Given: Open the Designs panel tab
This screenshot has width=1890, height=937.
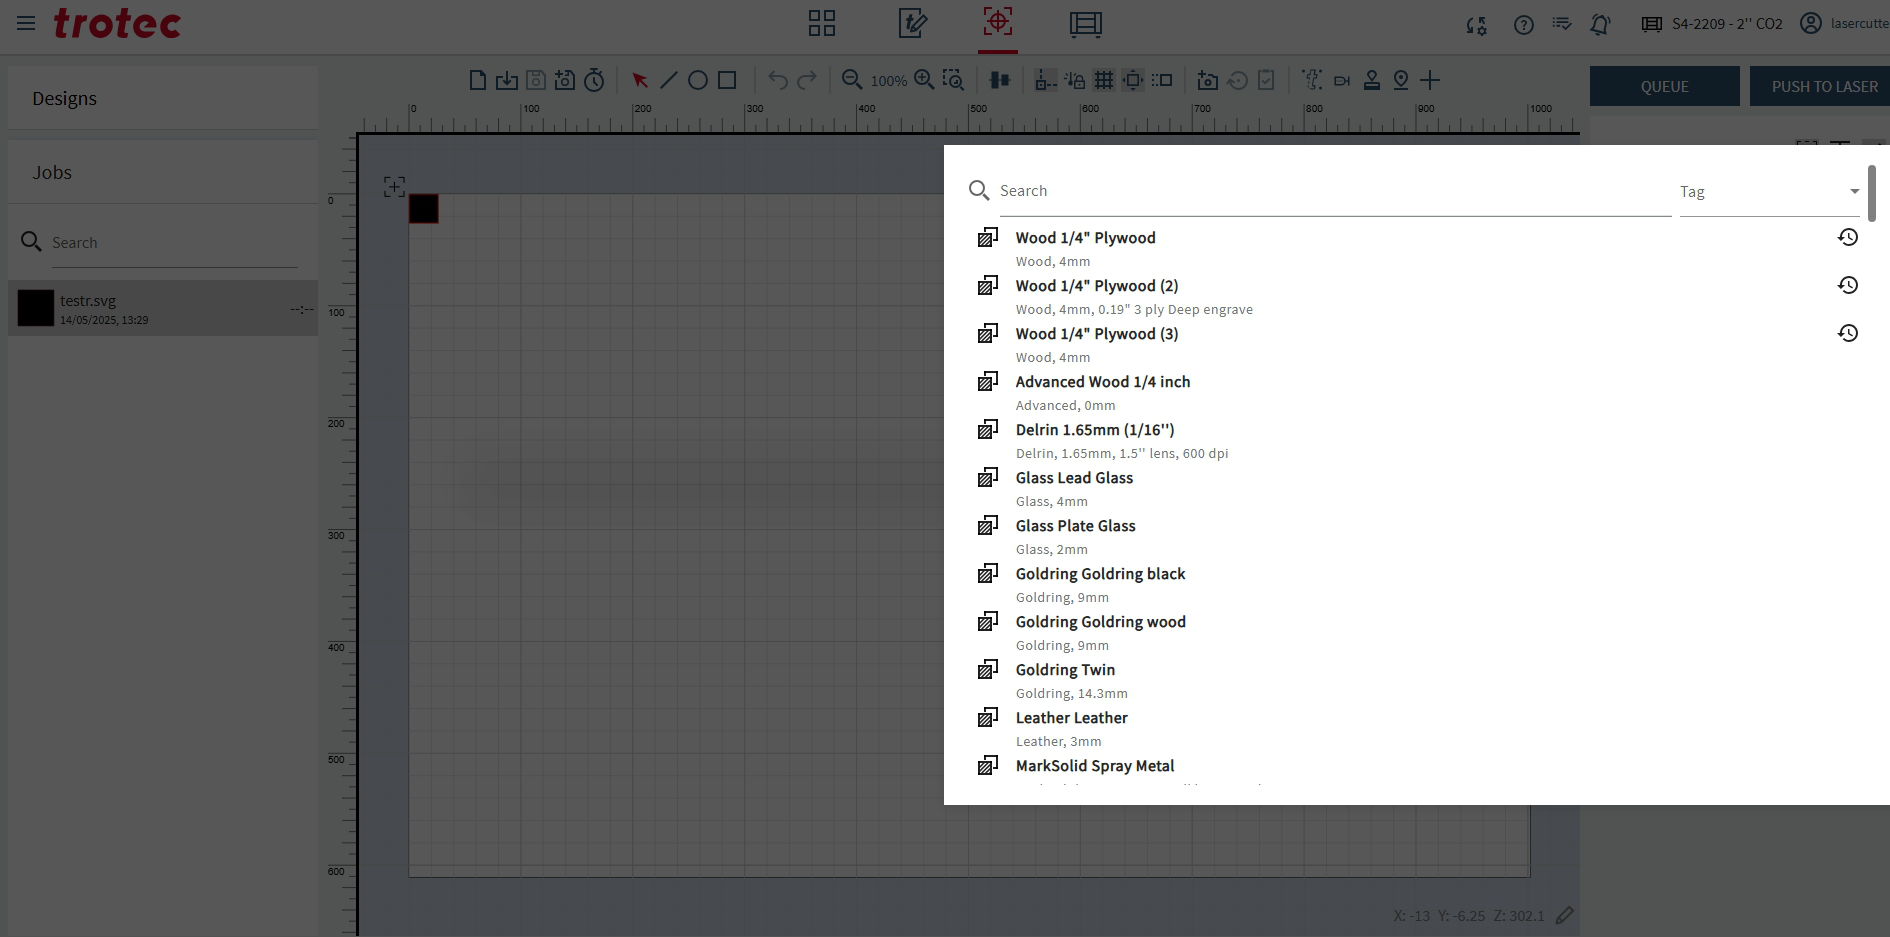Looking at the screenshot, I should click(x=65, y=98).
